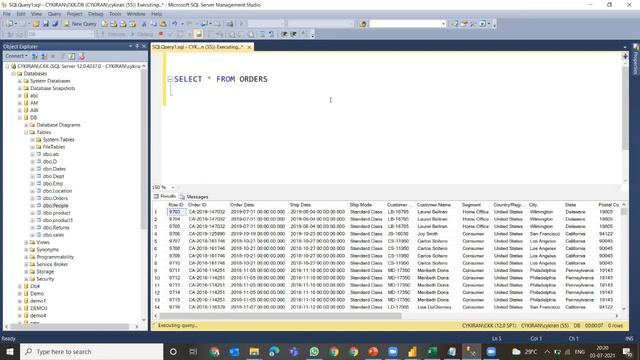Click inside the SELECT * FROM ORDERS query line
Viewport: 640px width, 360px height.
[x=220, y=79]
